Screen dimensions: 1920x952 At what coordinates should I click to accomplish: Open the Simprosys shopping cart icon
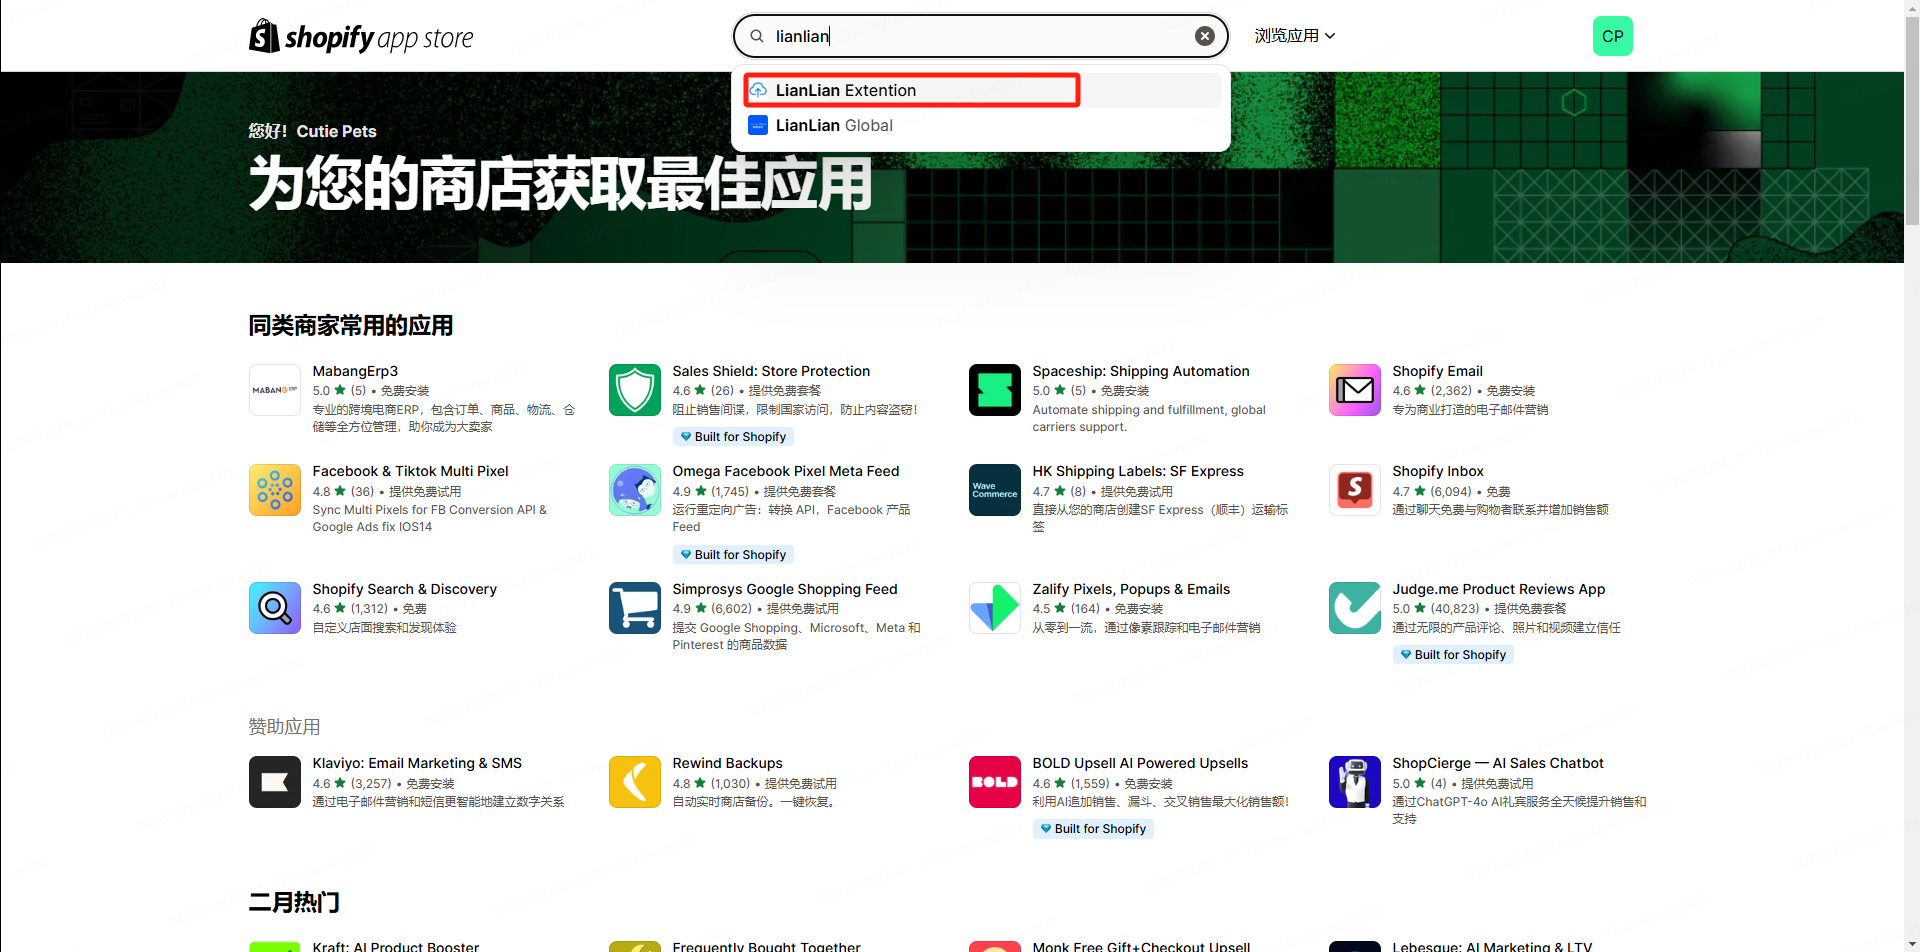[635, 608]
